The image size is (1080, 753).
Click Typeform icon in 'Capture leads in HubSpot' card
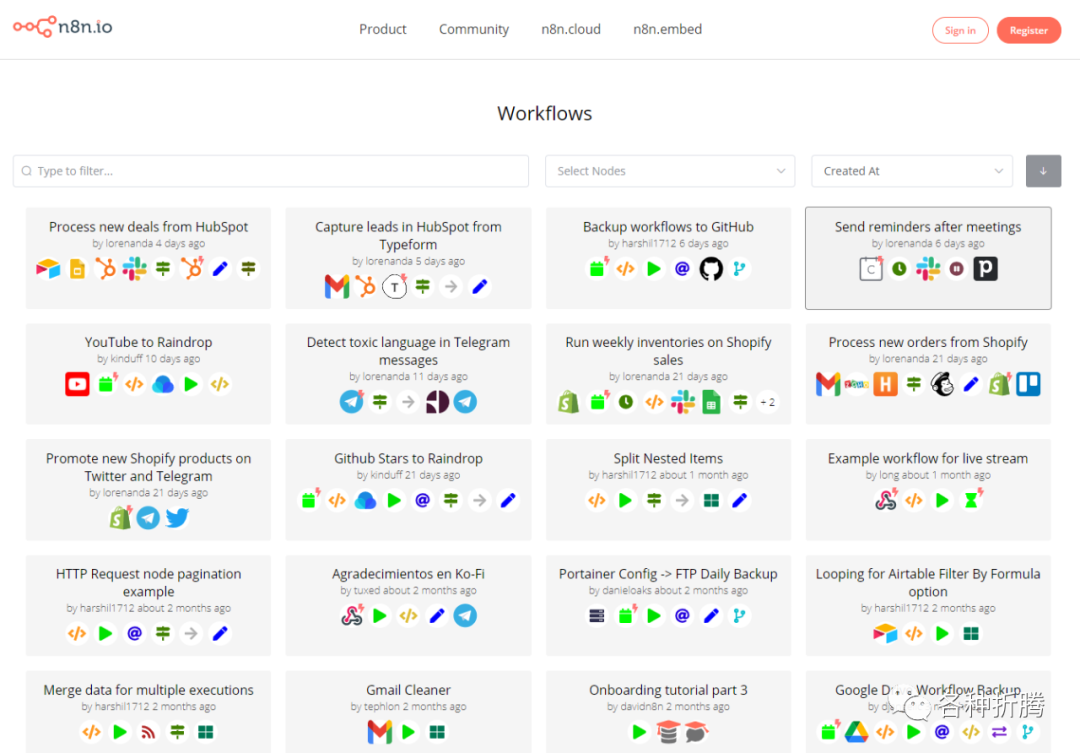coord(395,287)
